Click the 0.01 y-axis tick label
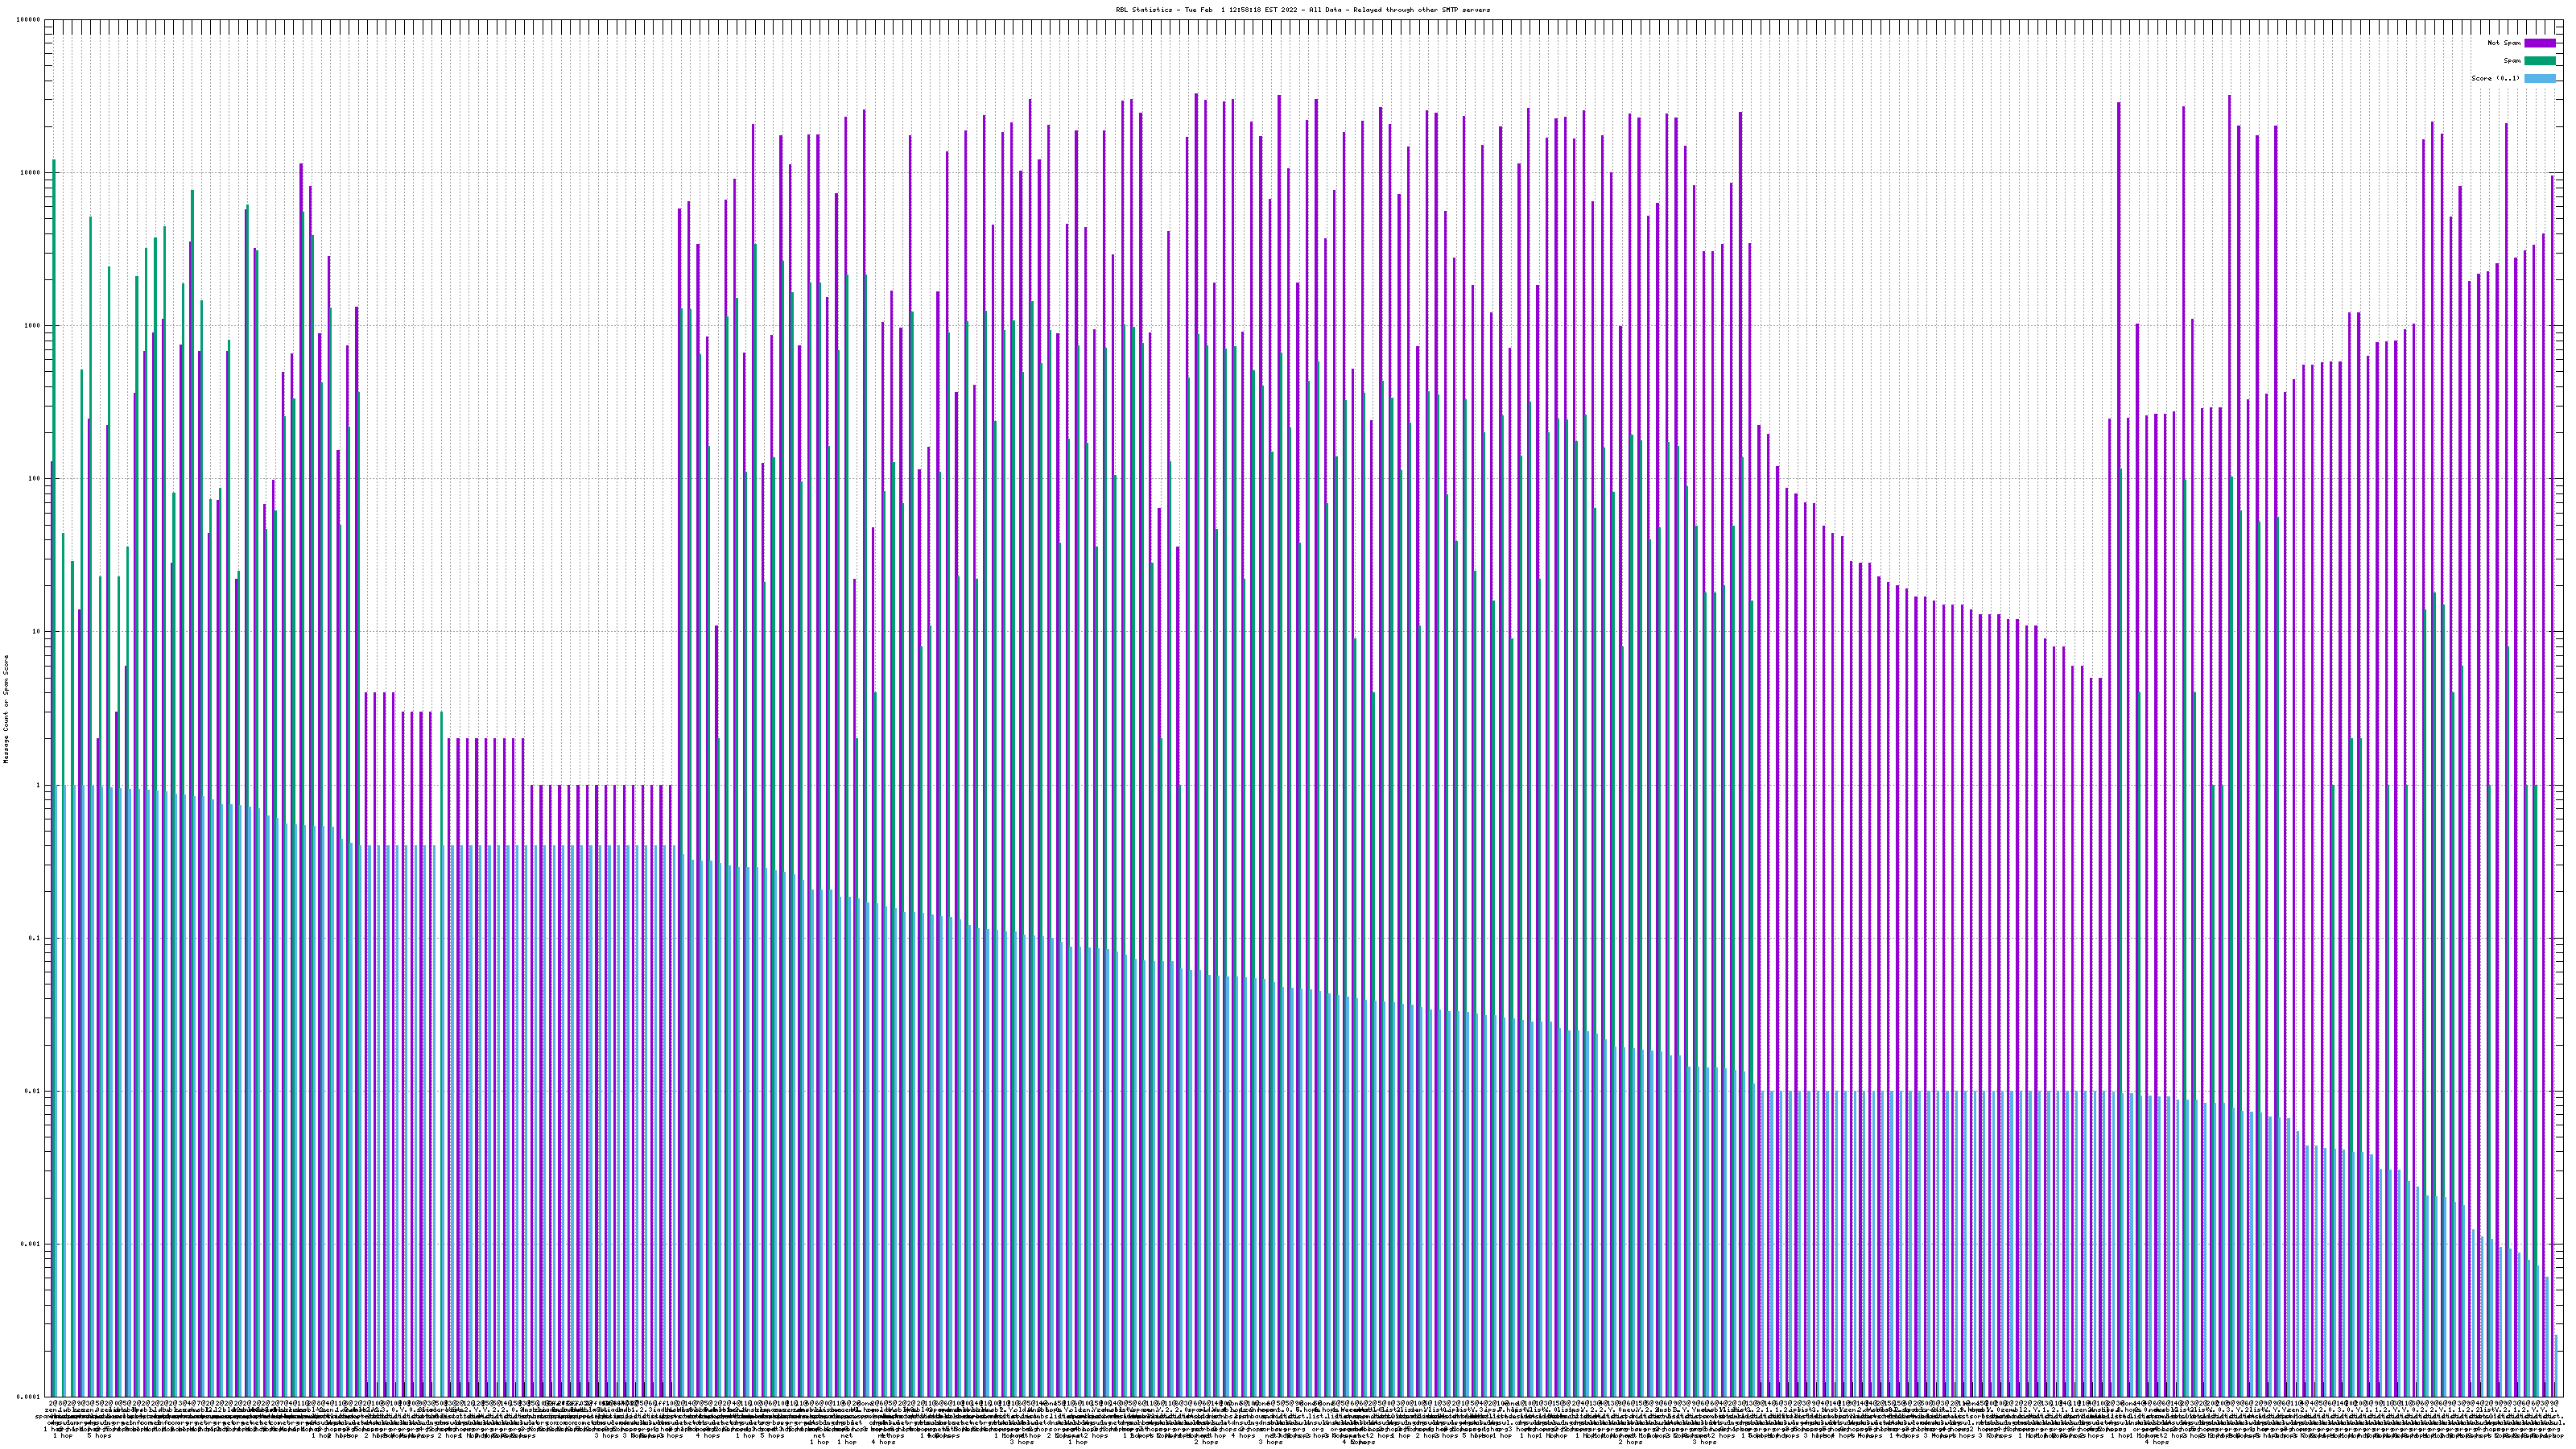Viewport: 2576px width, 1449px height. (x=33, y=1091)
